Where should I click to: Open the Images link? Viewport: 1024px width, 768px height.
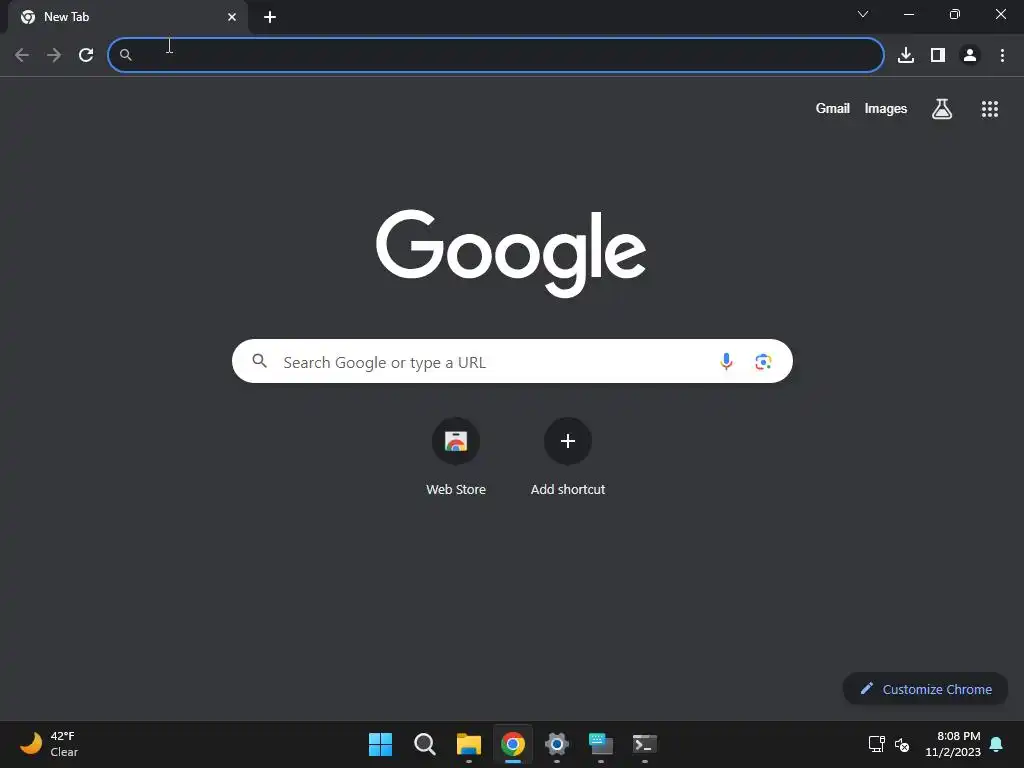click(886, 108)
